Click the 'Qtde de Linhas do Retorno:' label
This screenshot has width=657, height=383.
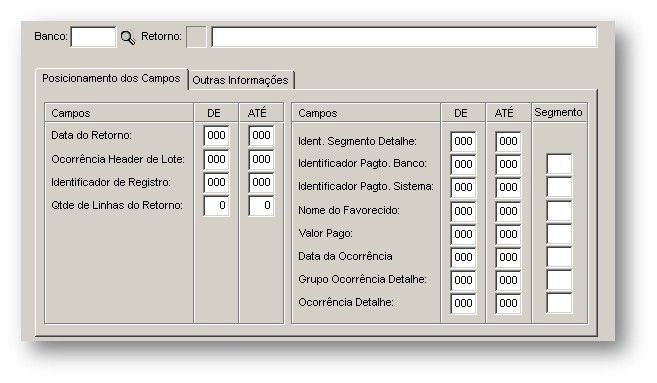coord(117,205)
